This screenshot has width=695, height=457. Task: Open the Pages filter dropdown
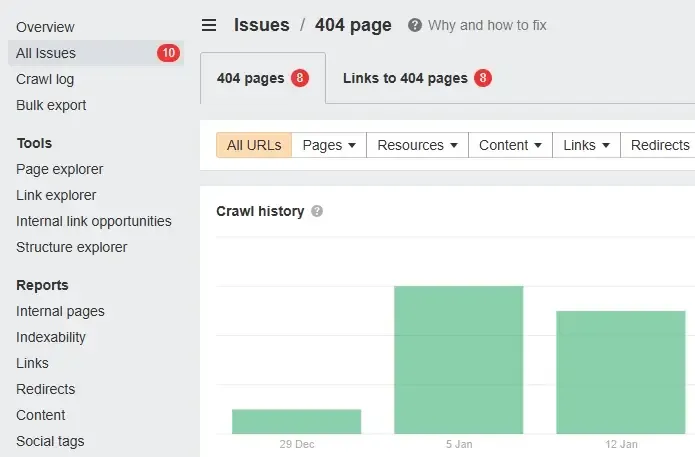(x=329, y=145)
